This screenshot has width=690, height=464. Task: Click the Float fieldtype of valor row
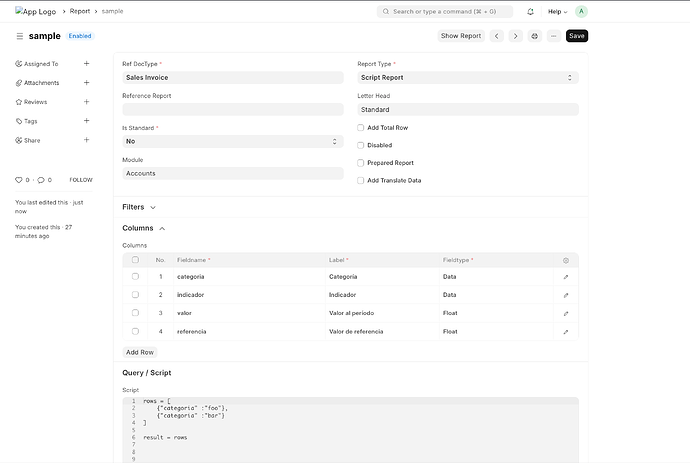(x=496, y=313)
